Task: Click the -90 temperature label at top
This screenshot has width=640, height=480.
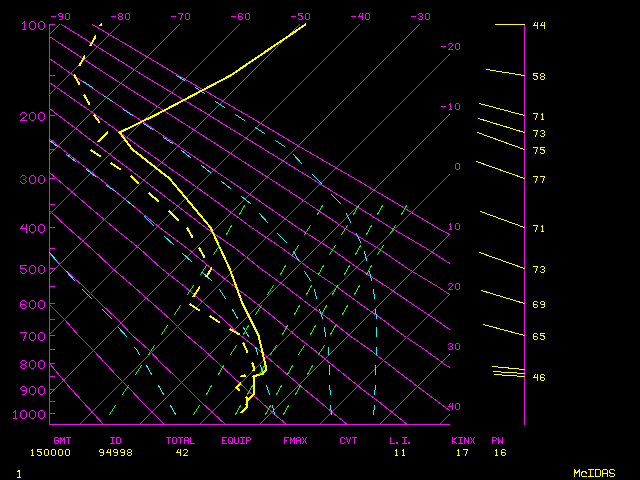Action: click(60, 16)
